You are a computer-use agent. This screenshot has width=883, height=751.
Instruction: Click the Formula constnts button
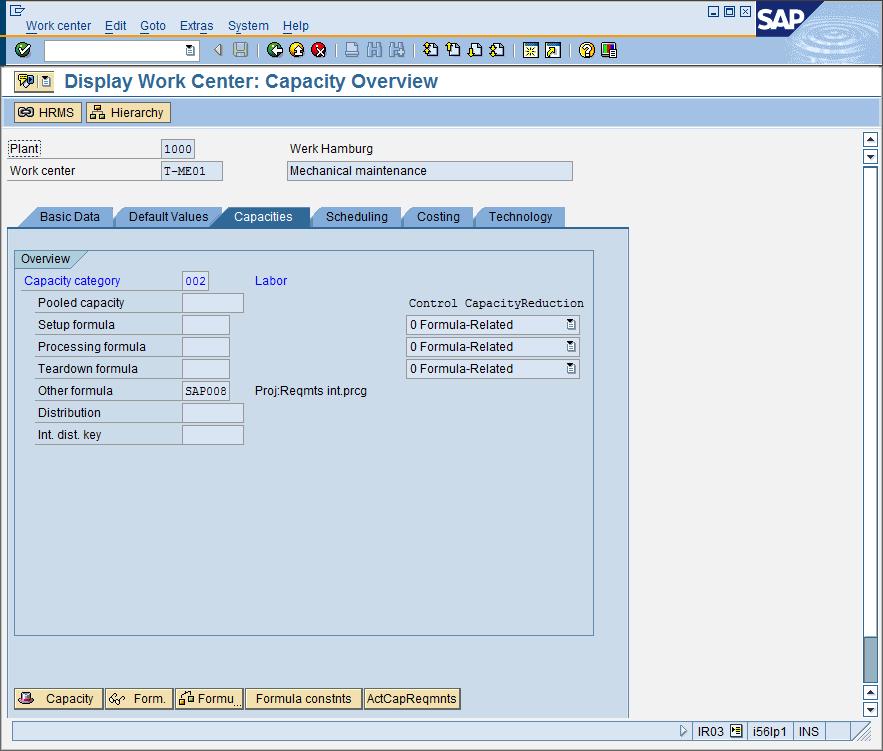coord(304,699)
